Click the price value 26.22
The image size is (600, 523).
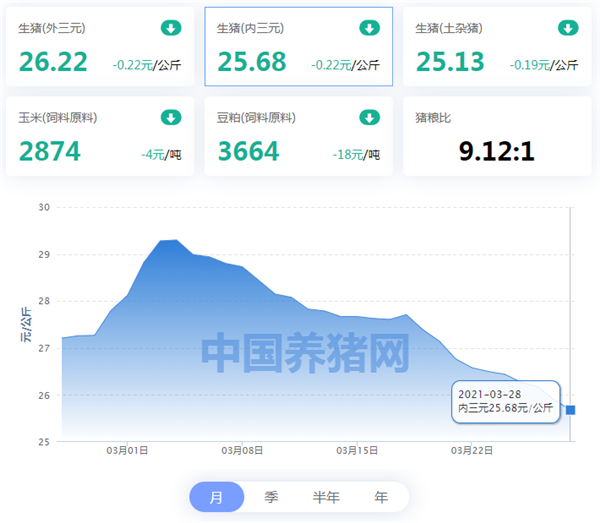pos(53,62)
